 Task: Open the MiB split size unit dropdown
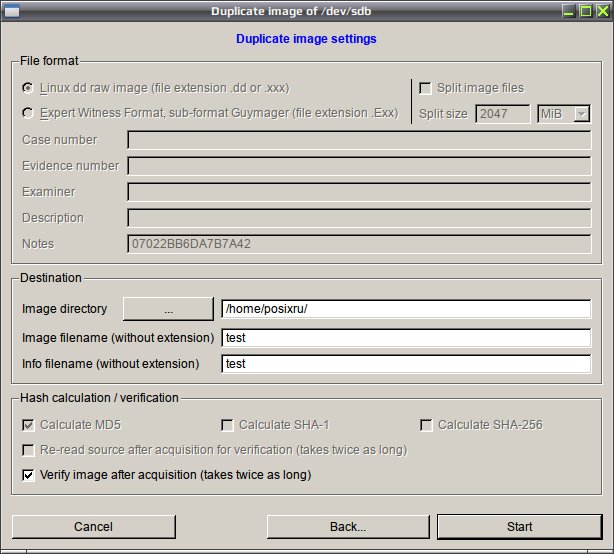[563, 114]
